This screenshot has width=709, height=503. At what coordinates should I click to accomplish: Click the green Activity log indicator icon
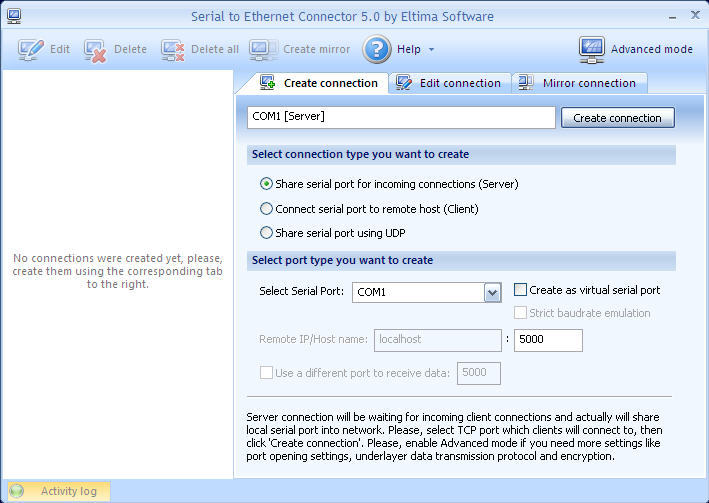pyautogui.click(x=16, y=491)
